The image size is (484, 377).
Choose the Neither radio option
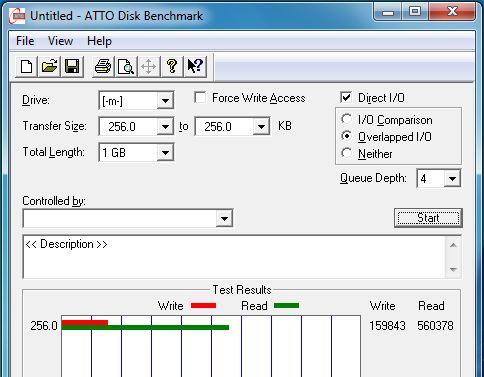pyautogui.click(x=346, y=153)
